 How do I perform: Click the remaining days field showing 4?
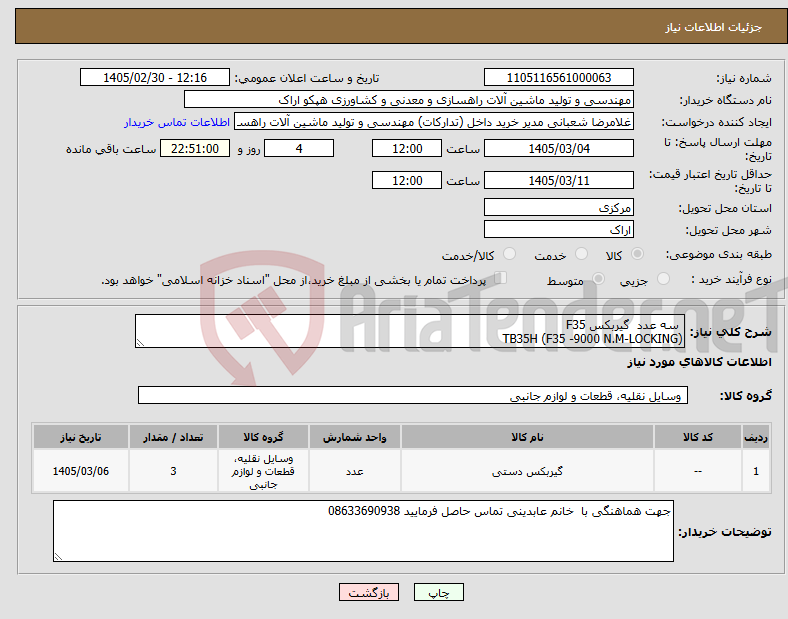pyautogui.click(x=299, y=148)
